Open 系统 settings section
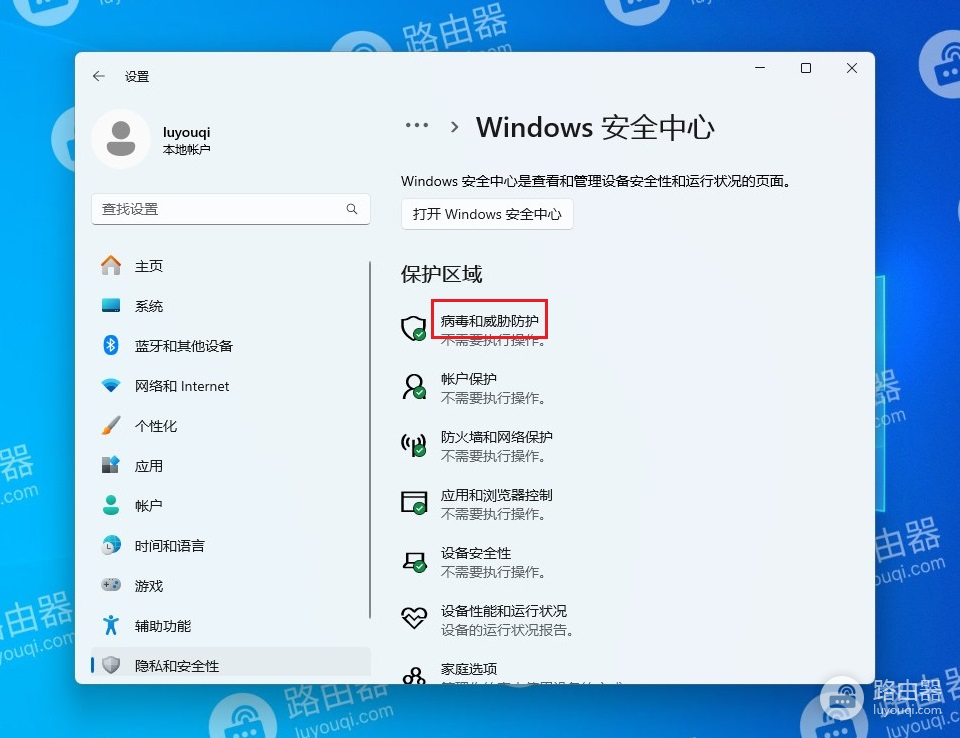960x738 pixels. (231, 305)
